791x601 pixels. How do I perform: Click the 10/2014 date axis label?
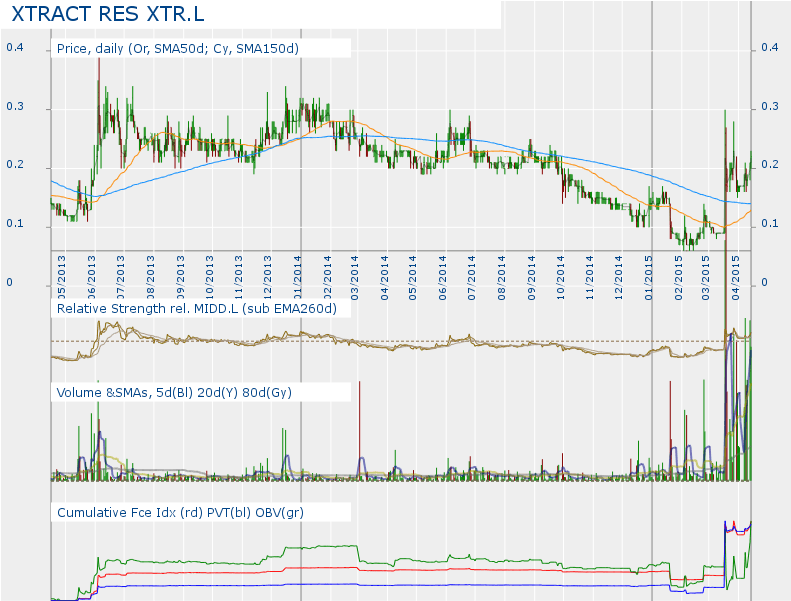(560, 278)
